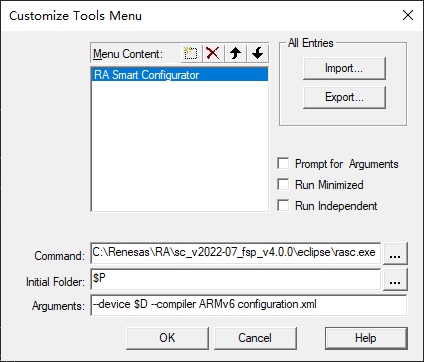Click the Import... button
The image size is (424, 362).
tap(344, 68)
